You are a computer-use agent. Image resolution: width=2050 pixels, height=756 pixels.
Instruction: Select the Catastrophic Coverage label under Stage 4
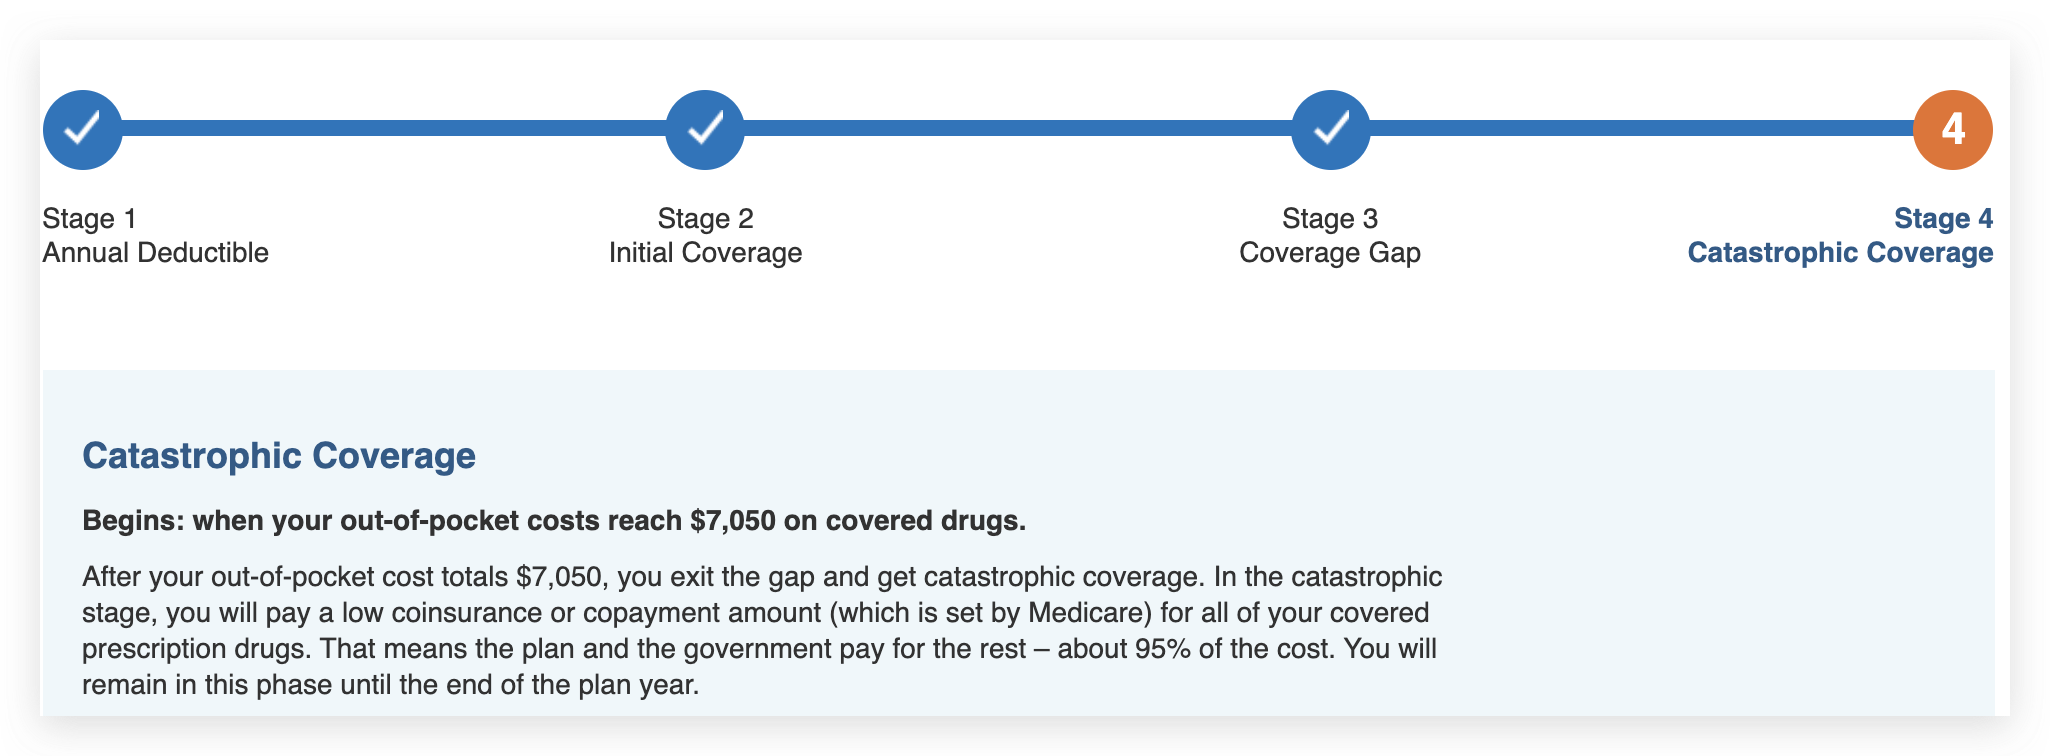[x=1840, y=252]
